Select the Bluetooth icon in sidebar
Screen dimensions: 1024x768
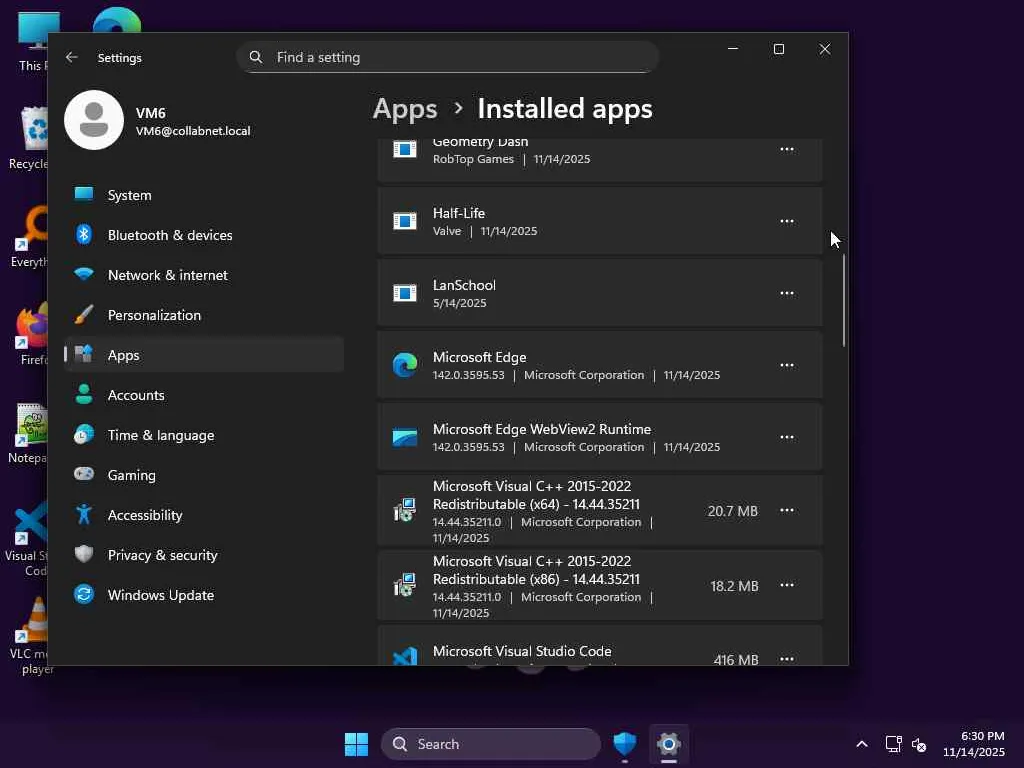84,234
